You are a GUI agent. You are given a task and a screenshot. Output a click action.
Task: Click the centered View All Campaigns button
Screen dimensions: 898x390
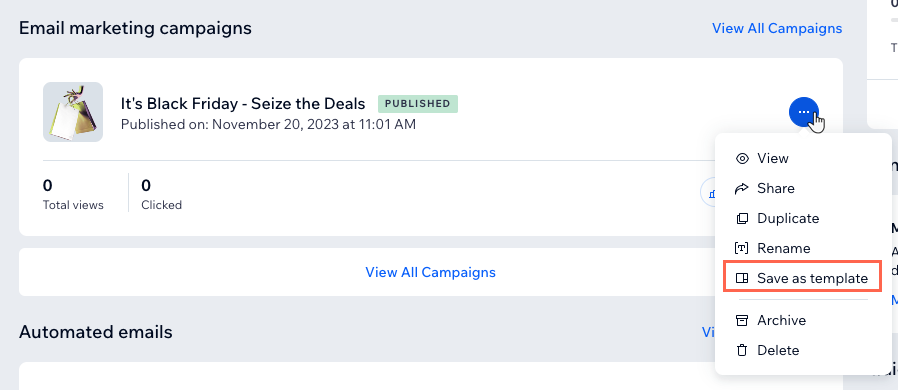tap(431, 272)
